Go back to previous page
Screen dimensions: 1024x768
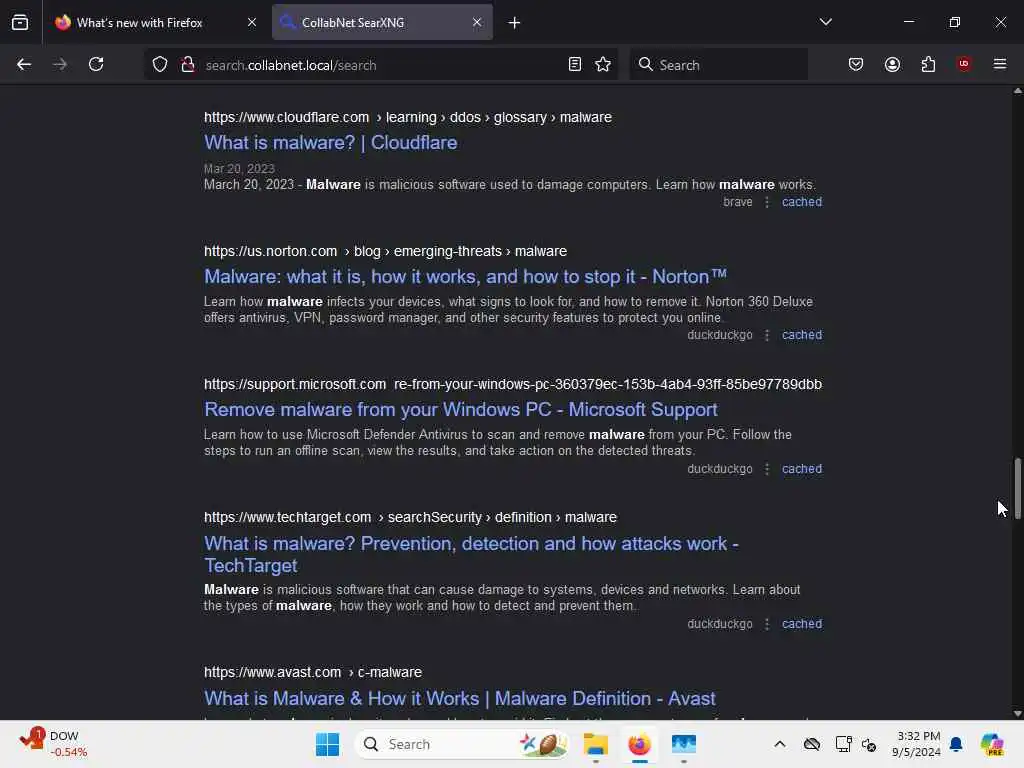24,65
